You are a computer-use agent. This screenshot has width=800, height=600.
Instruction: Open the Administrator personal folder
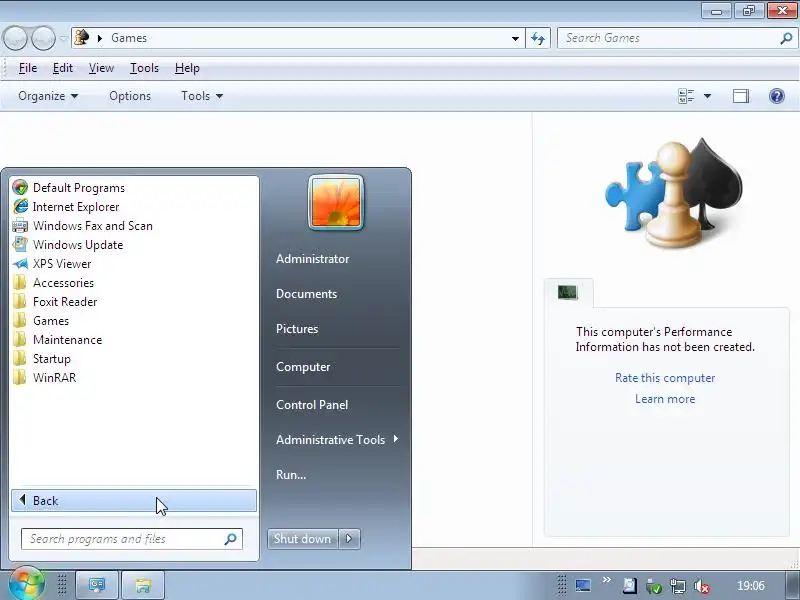tap(312, 259)
